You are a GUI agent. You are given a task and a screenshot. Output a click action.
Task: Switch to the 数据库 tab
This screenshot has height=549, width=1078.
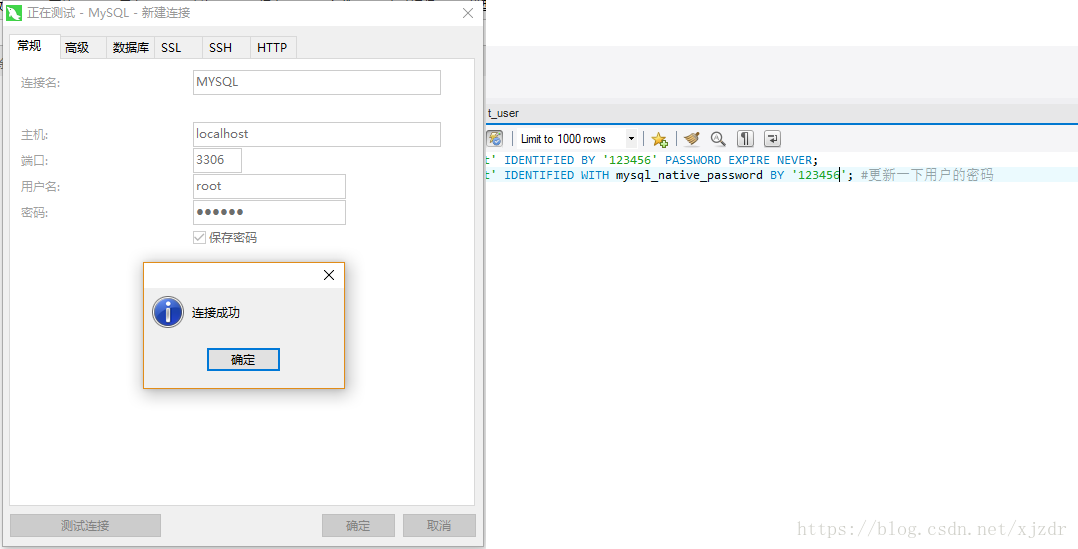pos(131,47)
